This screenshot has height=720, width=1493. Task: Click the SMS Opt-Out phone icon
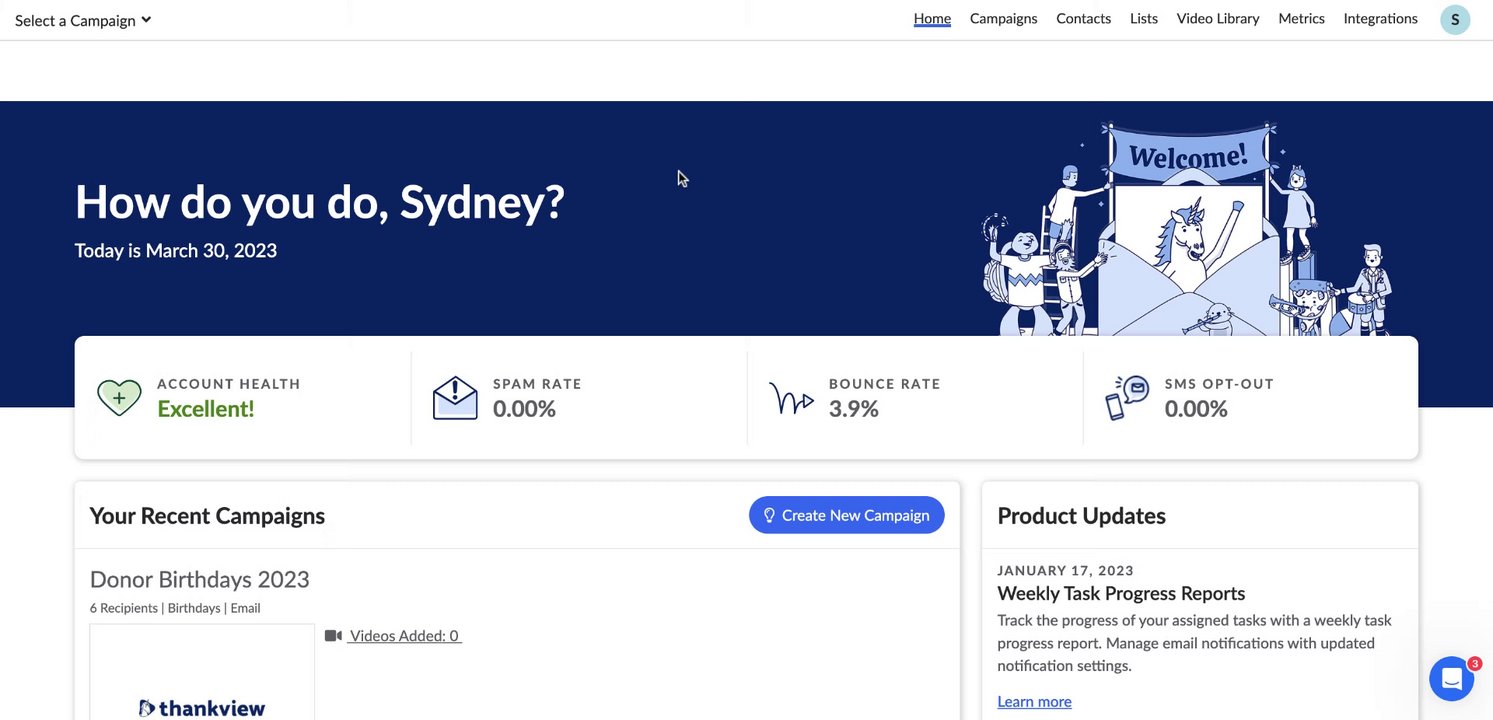coord(1127,398)
